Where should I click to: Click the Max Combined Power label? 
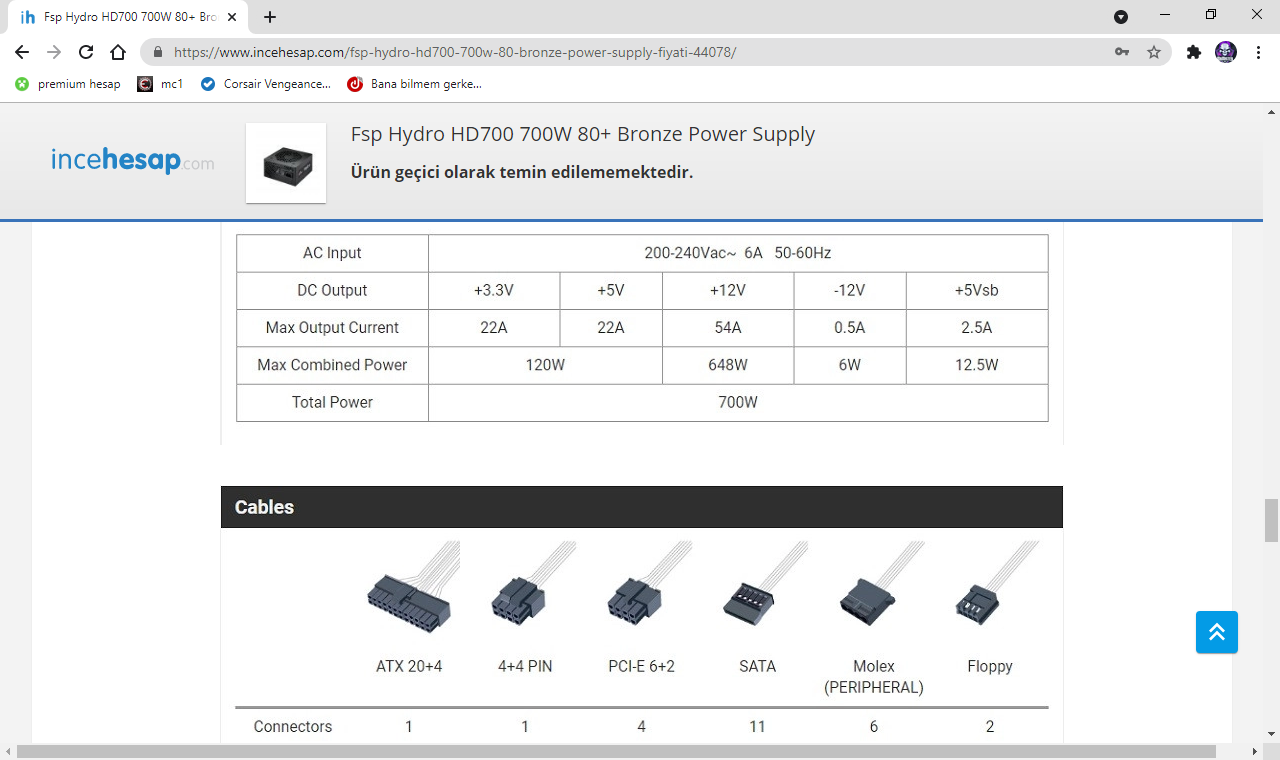(x=332, y=365)
